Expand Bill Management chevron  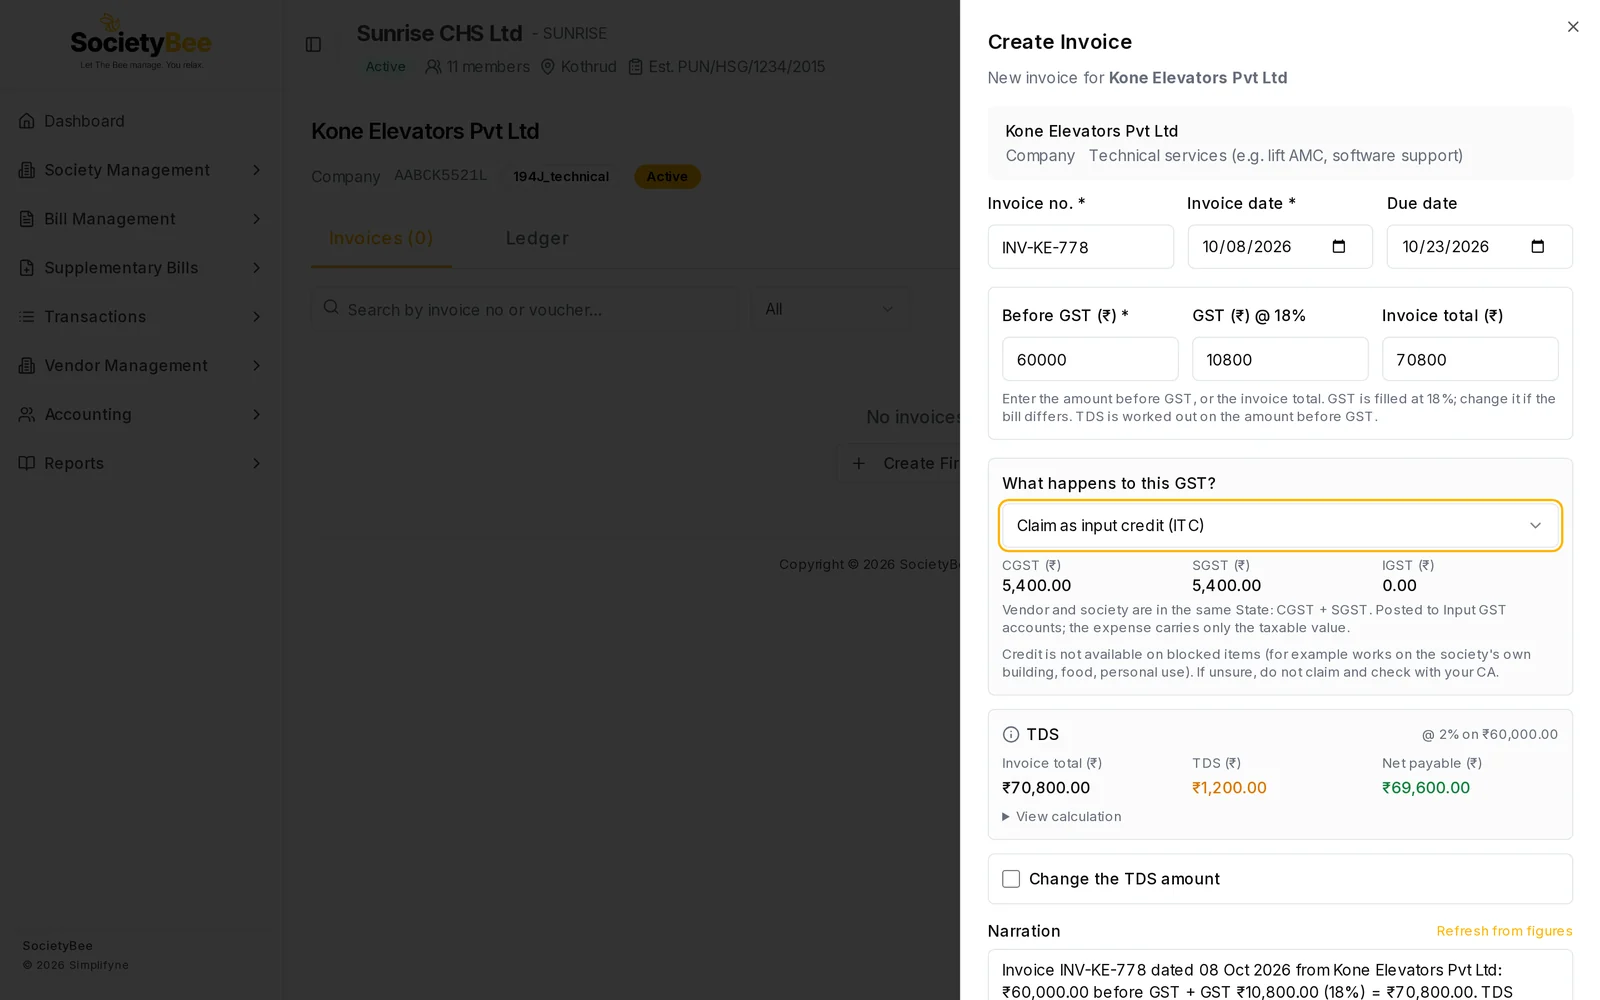(256, 219)
